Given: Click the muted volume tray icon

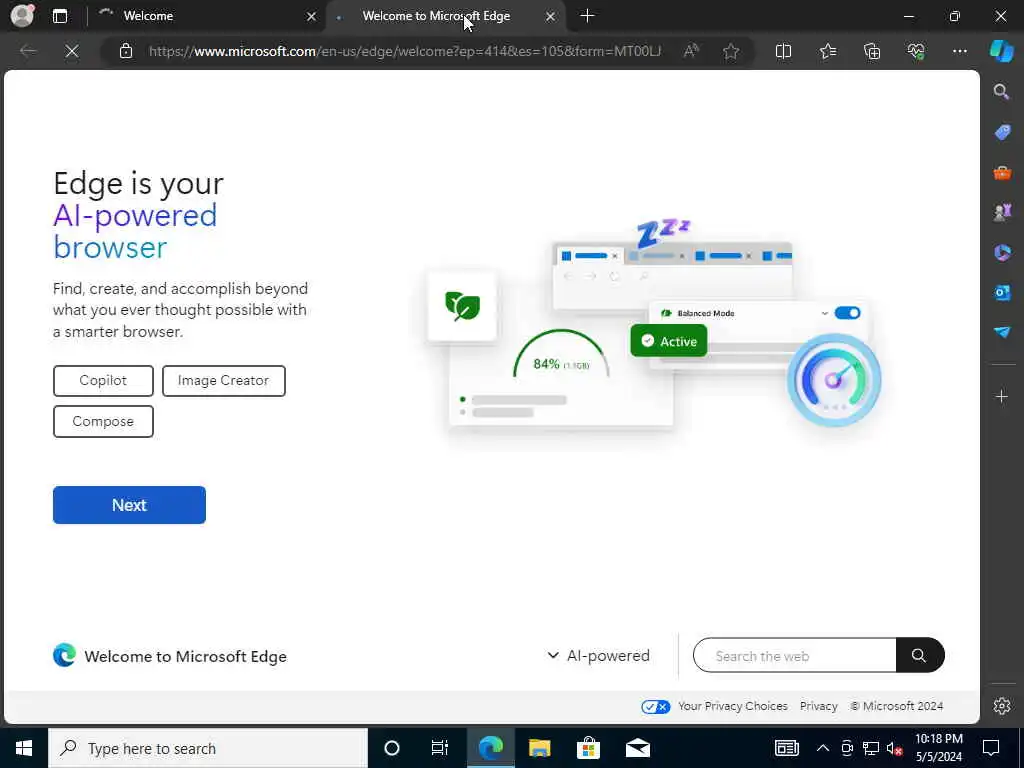Looking at the screenshot, I should click(x=895, y=748).
